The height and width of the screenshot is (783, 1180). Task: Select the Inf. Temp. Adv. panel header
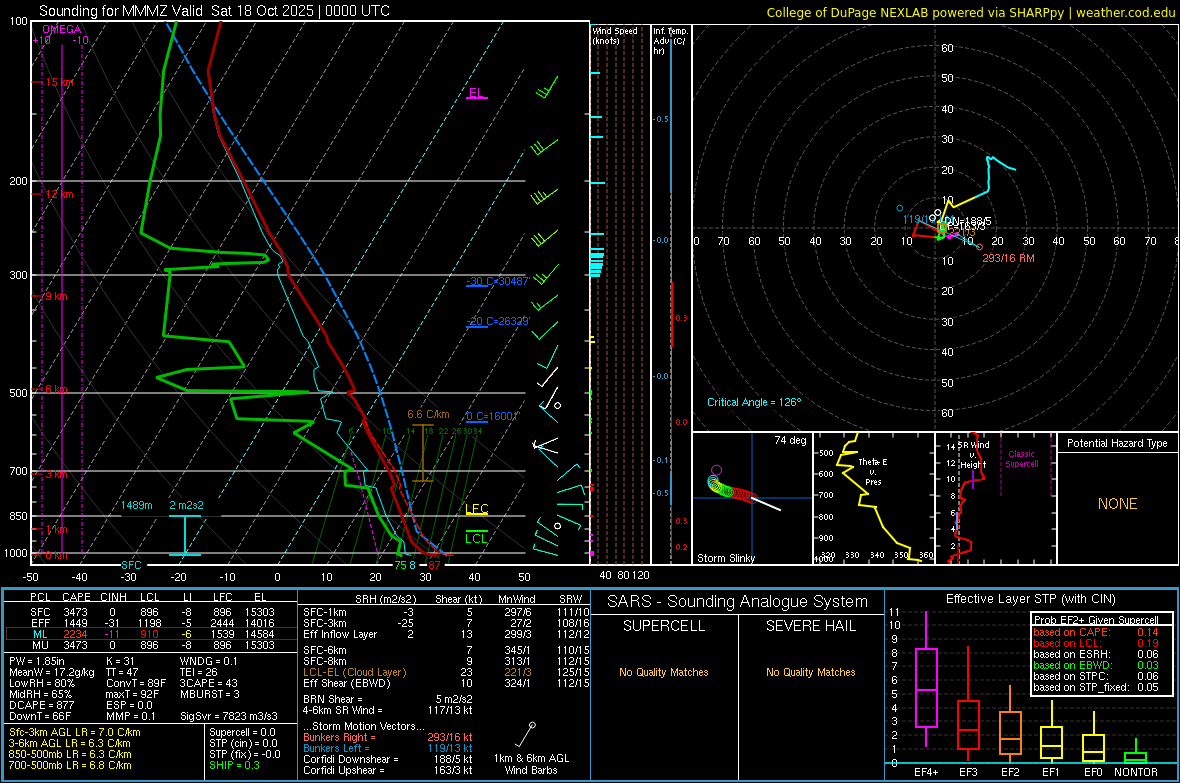[671, 41]
